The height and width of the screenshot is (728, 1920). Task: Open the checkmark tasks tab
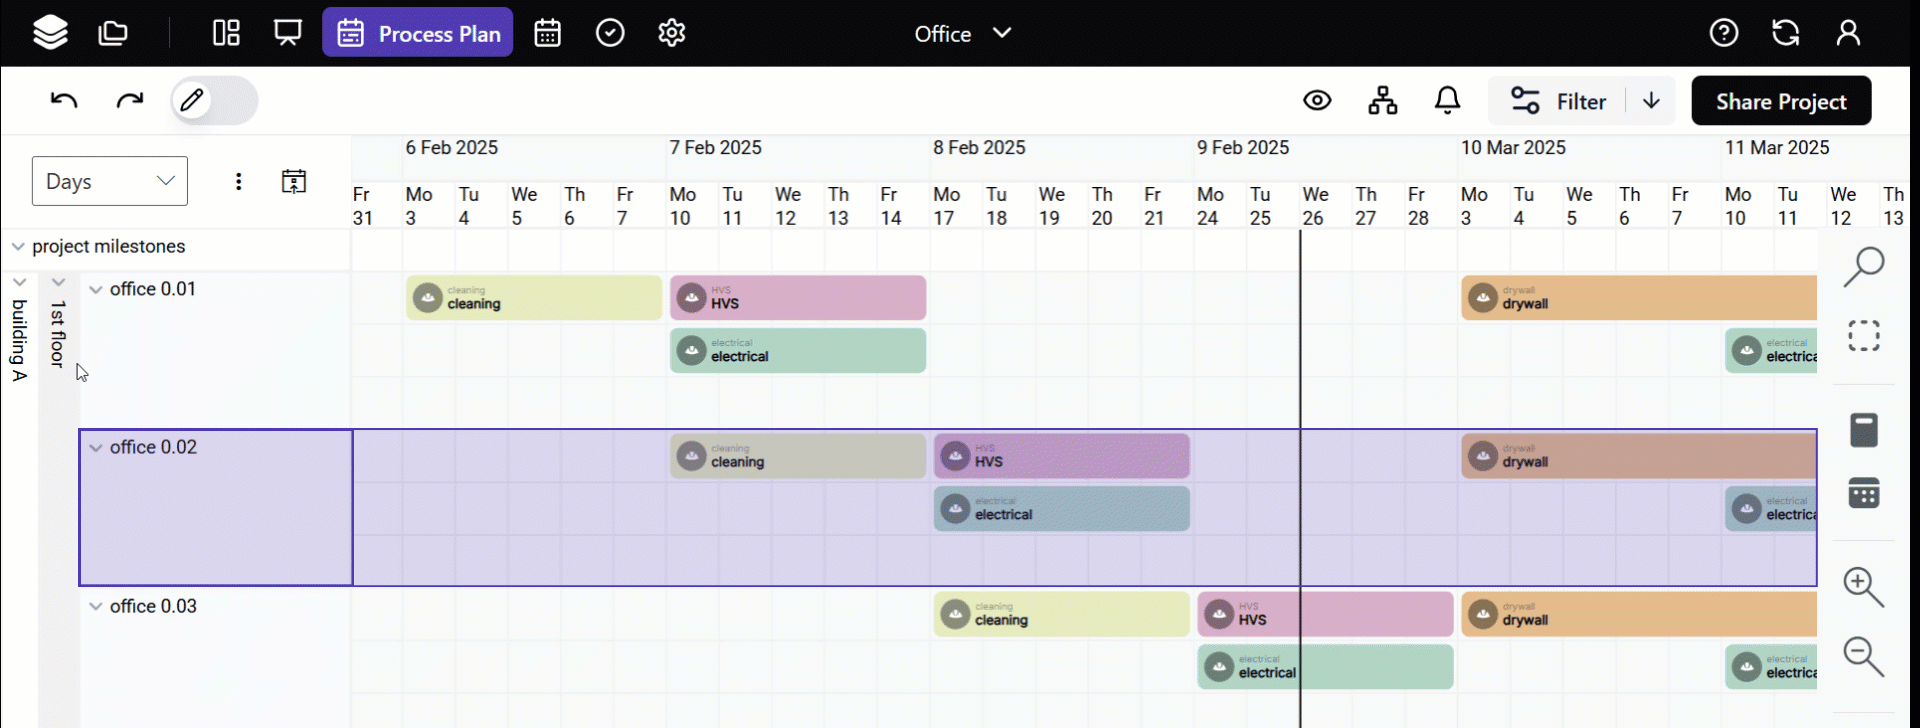tap(610, 33)
